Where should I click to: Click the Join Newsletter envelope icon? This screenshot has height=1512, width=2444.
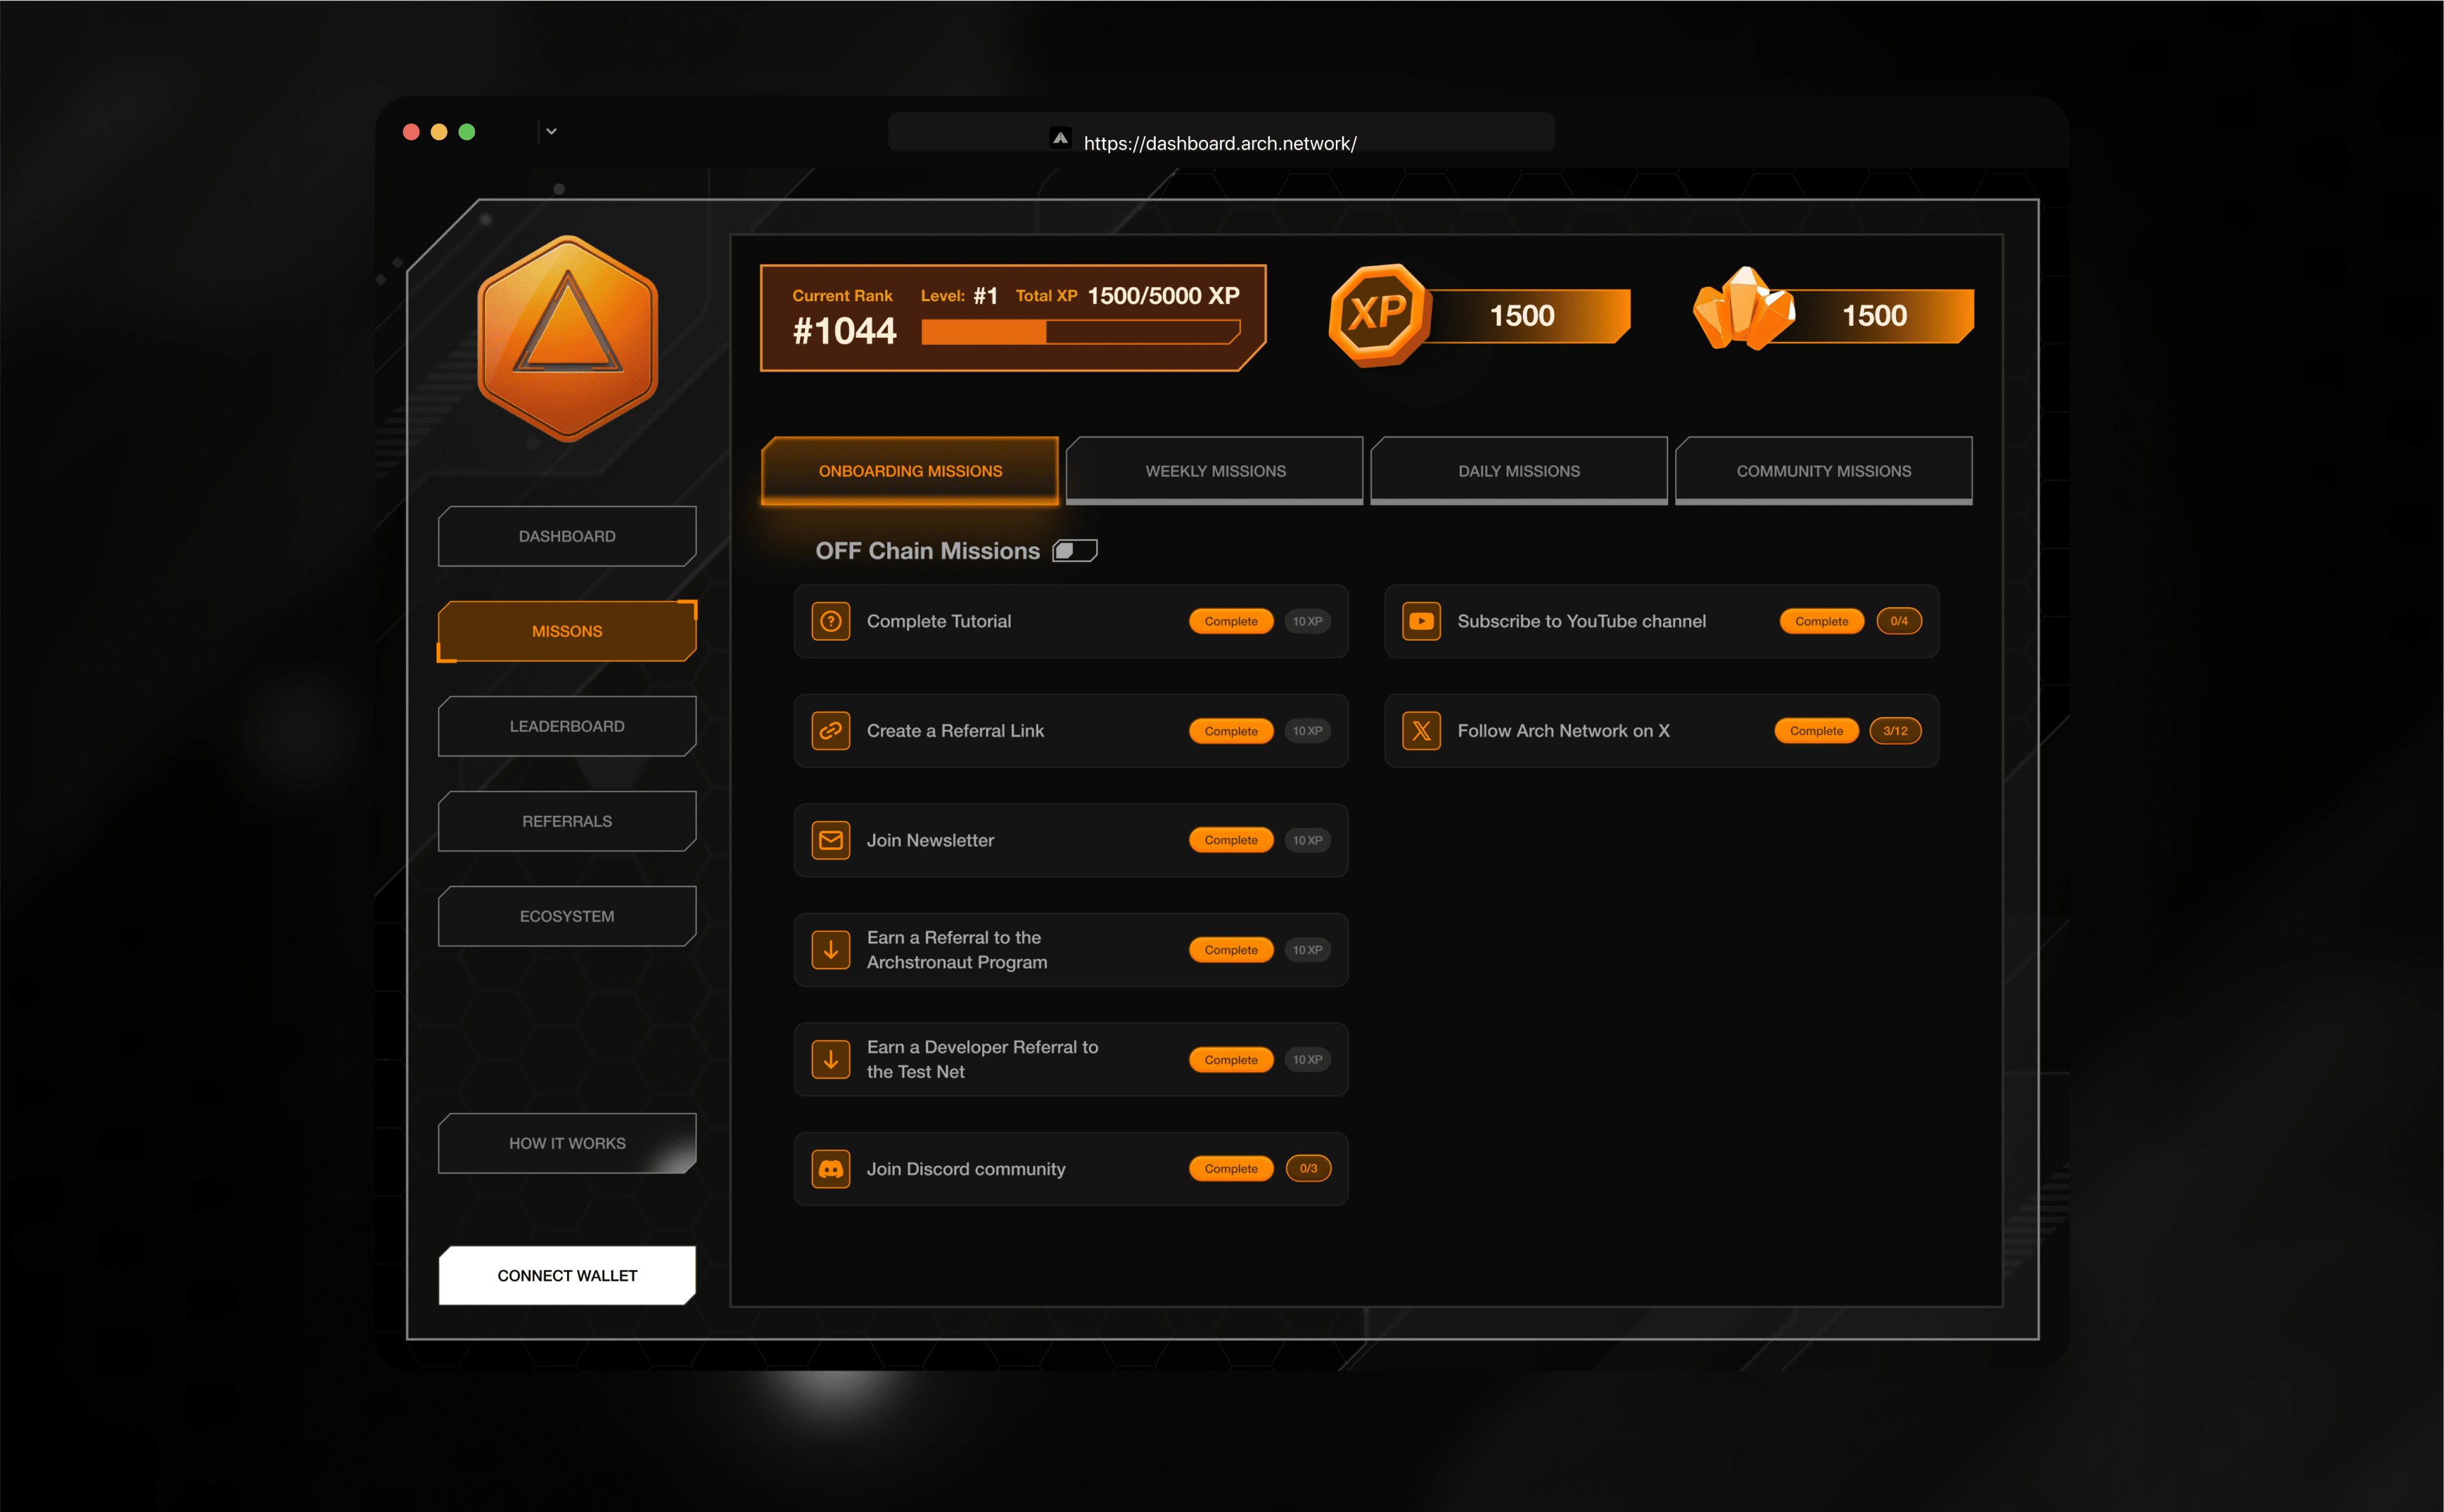pos(830,840)
